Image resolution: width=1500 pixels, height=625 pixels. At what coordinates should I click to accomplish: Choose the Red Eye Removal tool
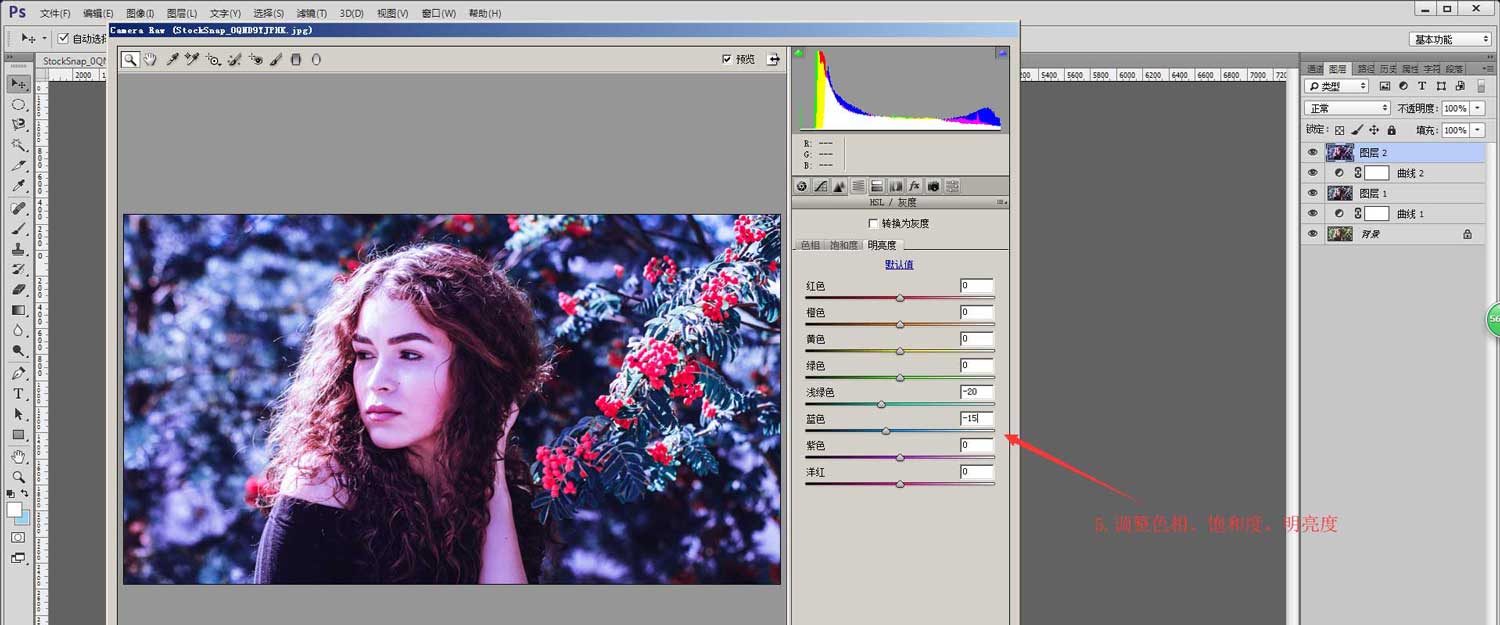coord(256,60)
